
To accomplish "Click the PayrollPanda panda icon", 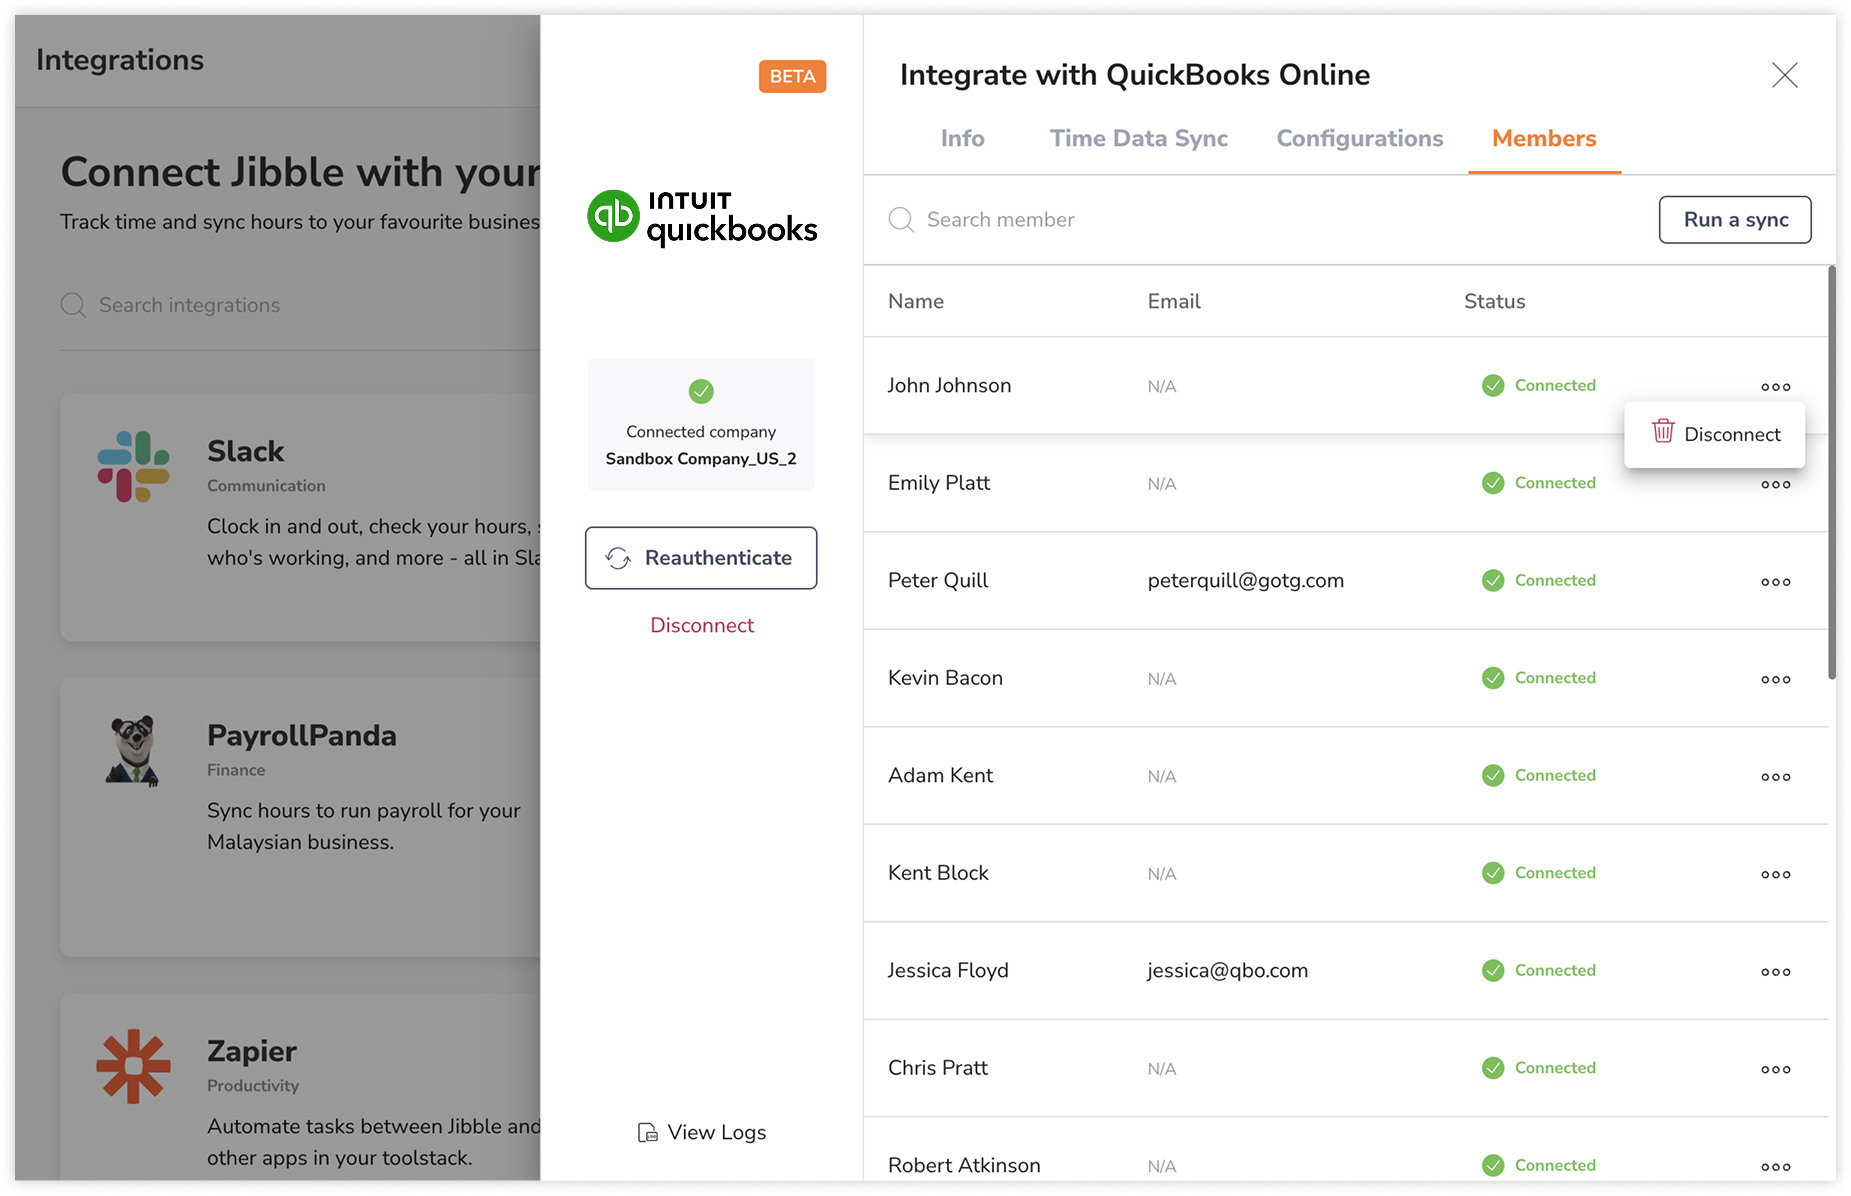I will [x=133, y=750].
